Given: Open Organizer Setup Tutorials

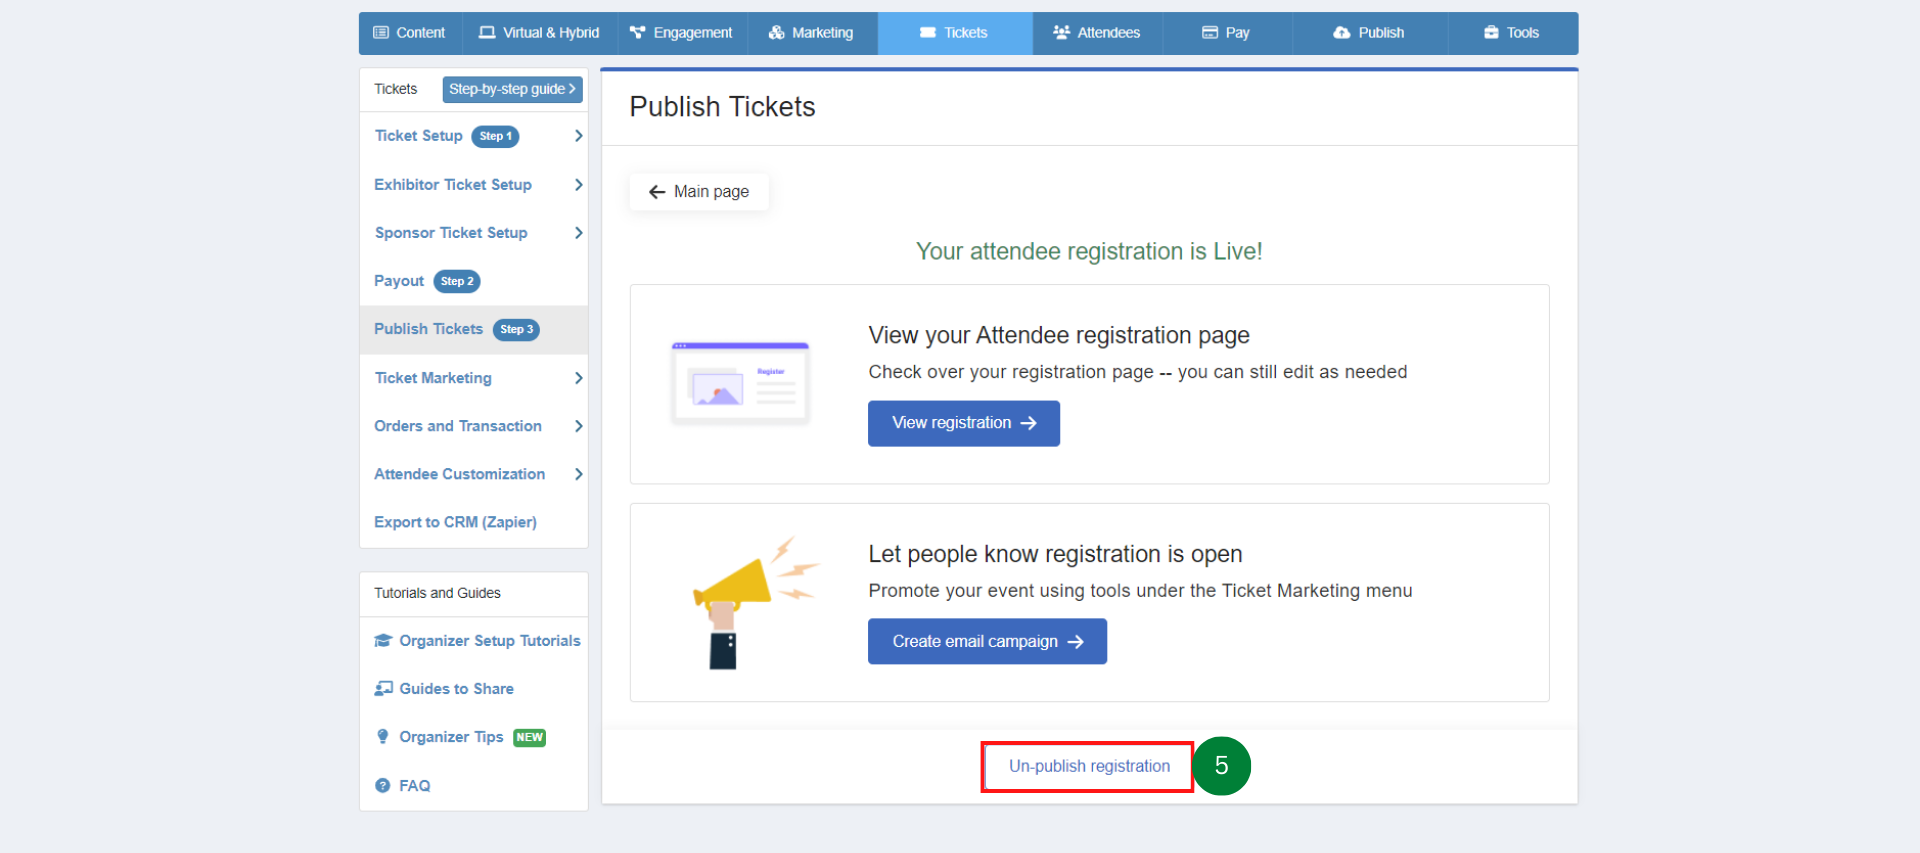Looking at the screenshot, I should point(490,641).
